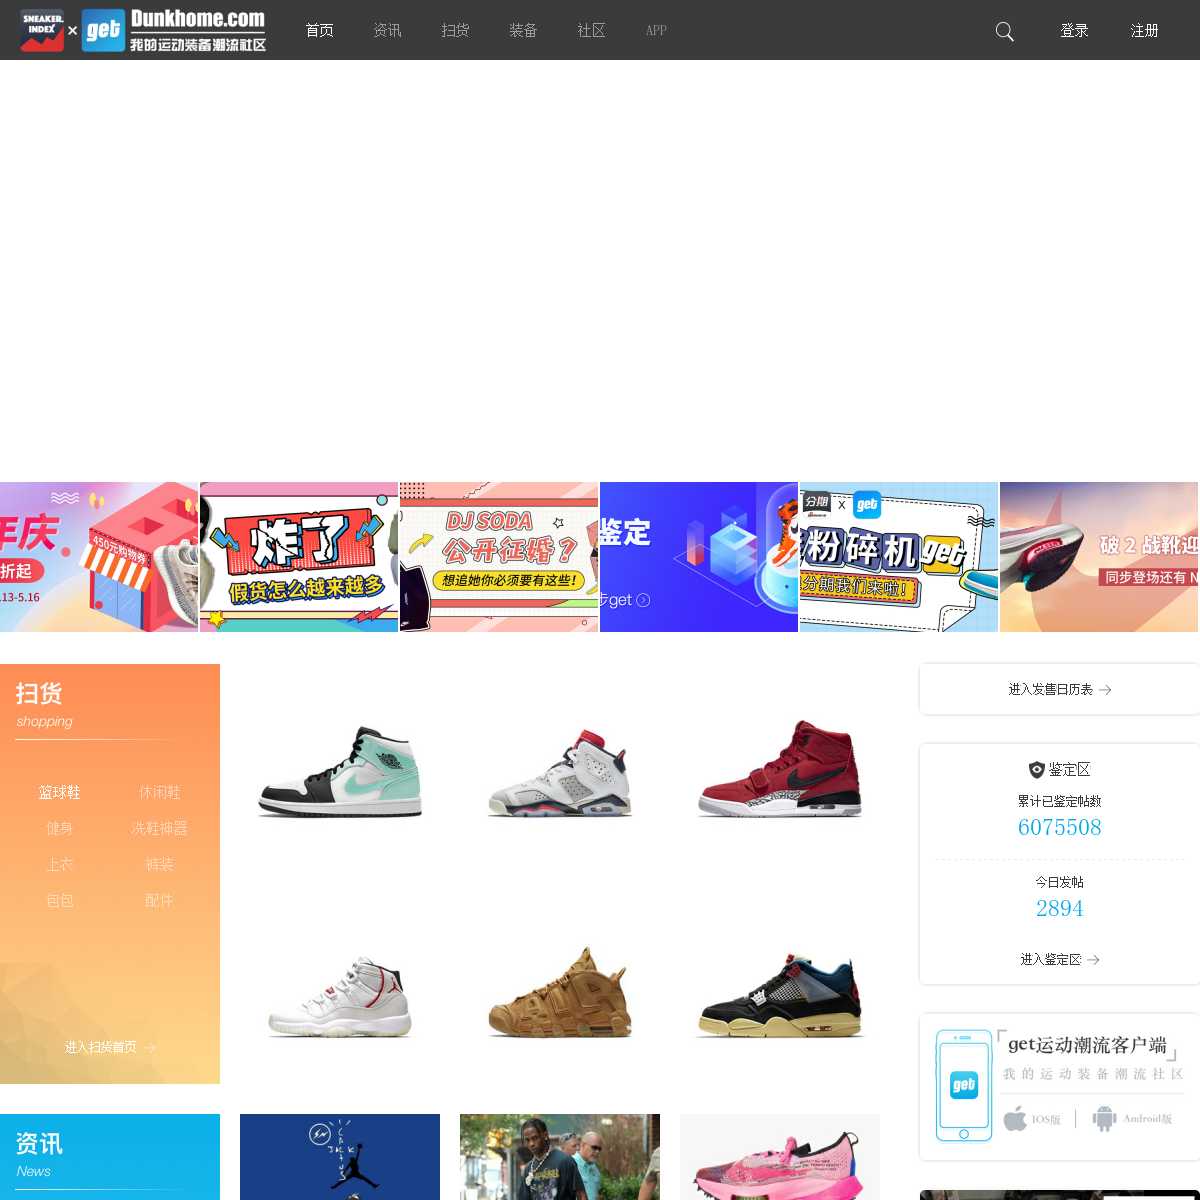The image size is (1200, 1200).
Task: Open the DJ SODA 公开征婚 banner
Action: (x=499, y=557)
